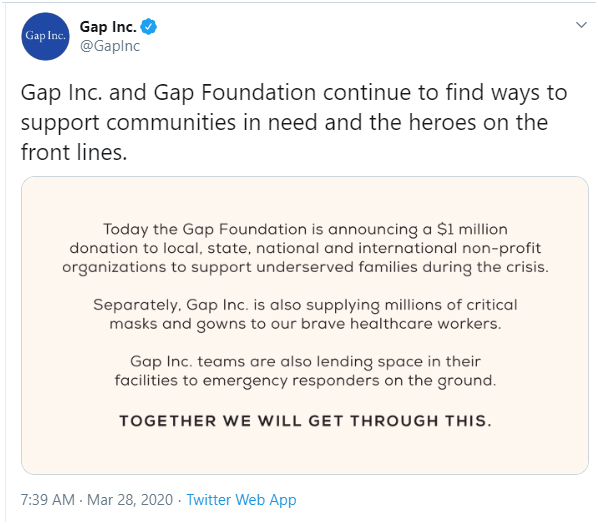Open the attached announcement image card
Image resolution: width=598 pixels, height=524 pixels.
[x=305, y=325]
